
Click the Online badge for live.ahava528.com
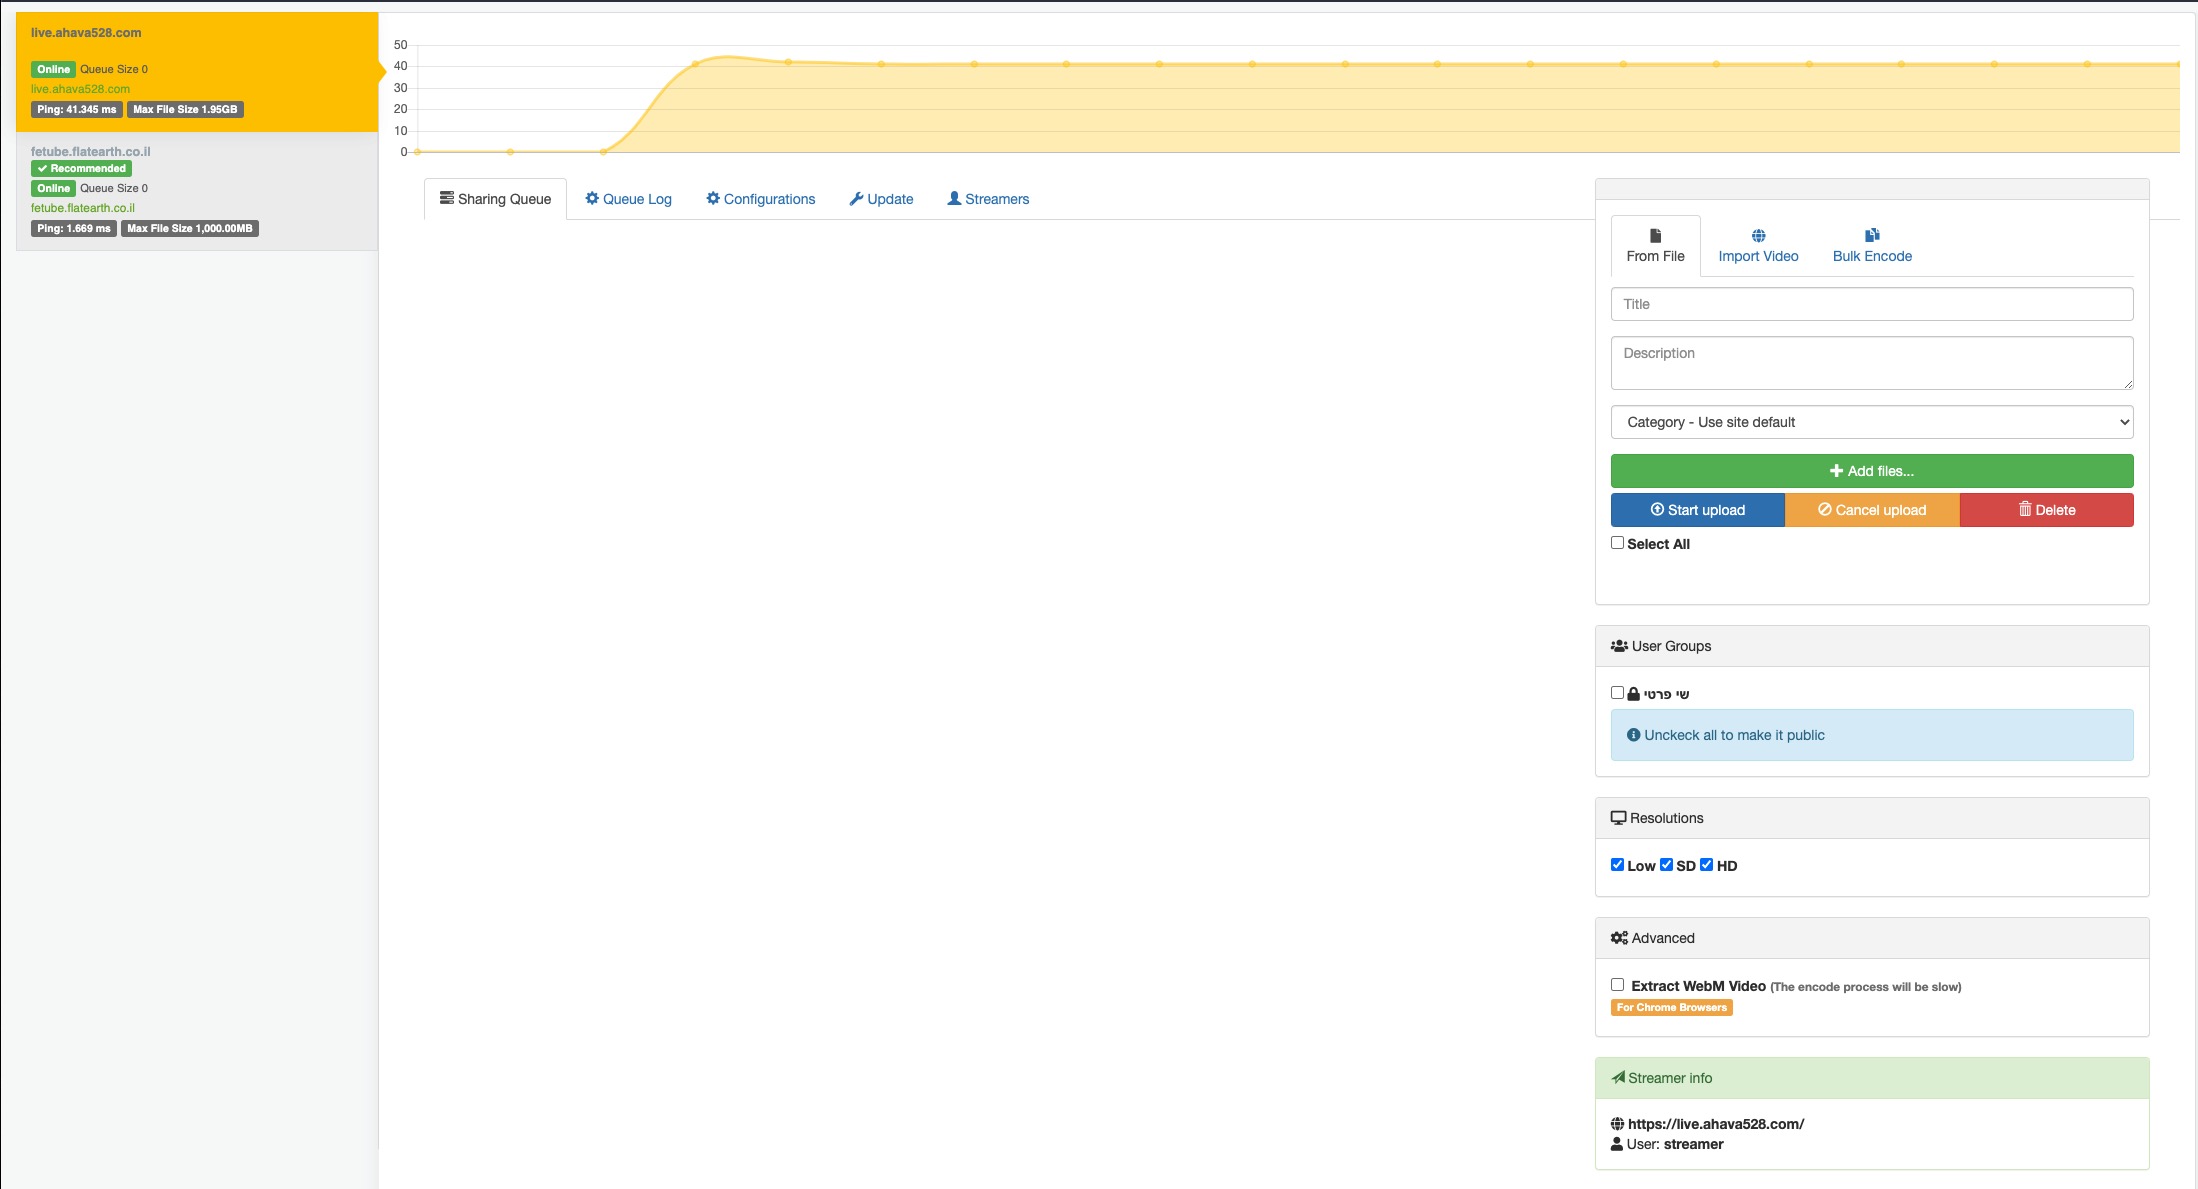tap(53, 70)
